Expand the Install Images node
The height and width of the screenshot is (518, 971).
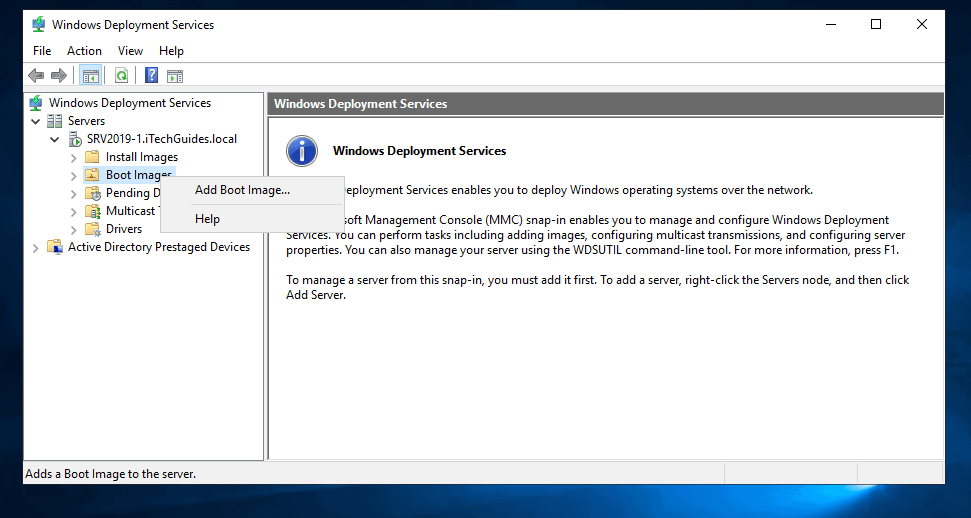[73, 157]
